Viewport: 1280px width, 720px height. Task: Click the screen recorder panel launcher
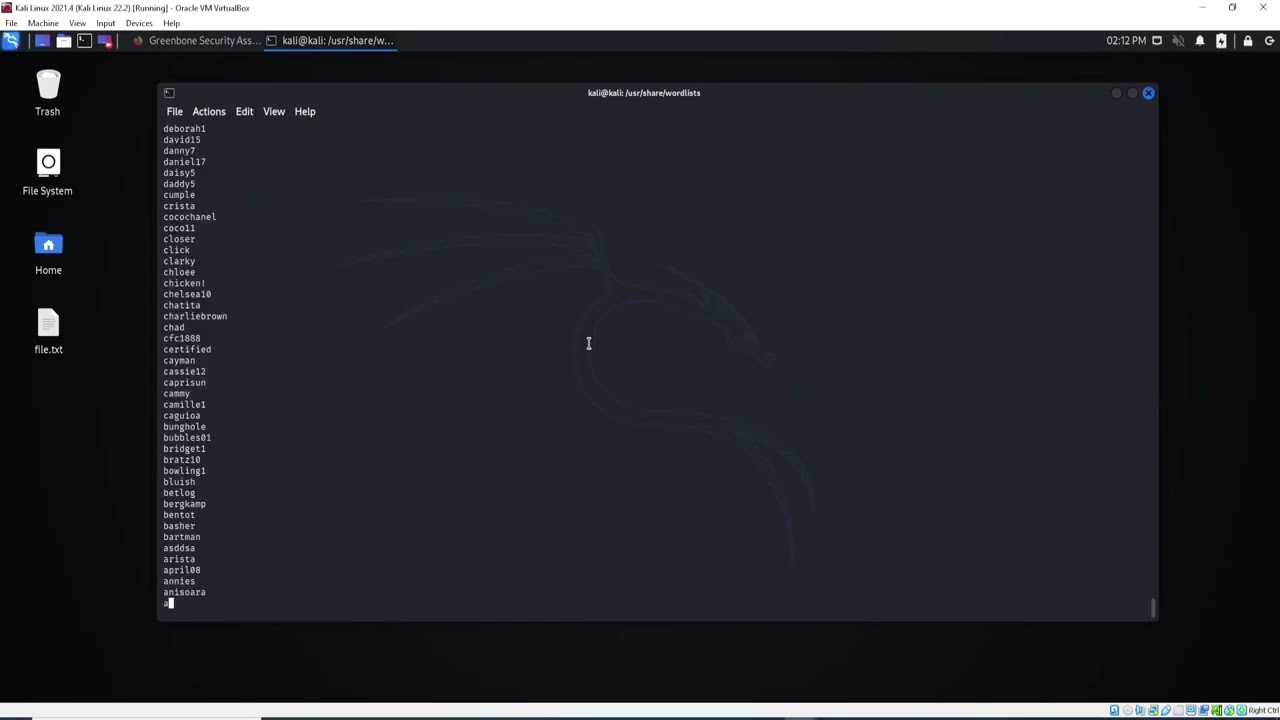[105, 41]
